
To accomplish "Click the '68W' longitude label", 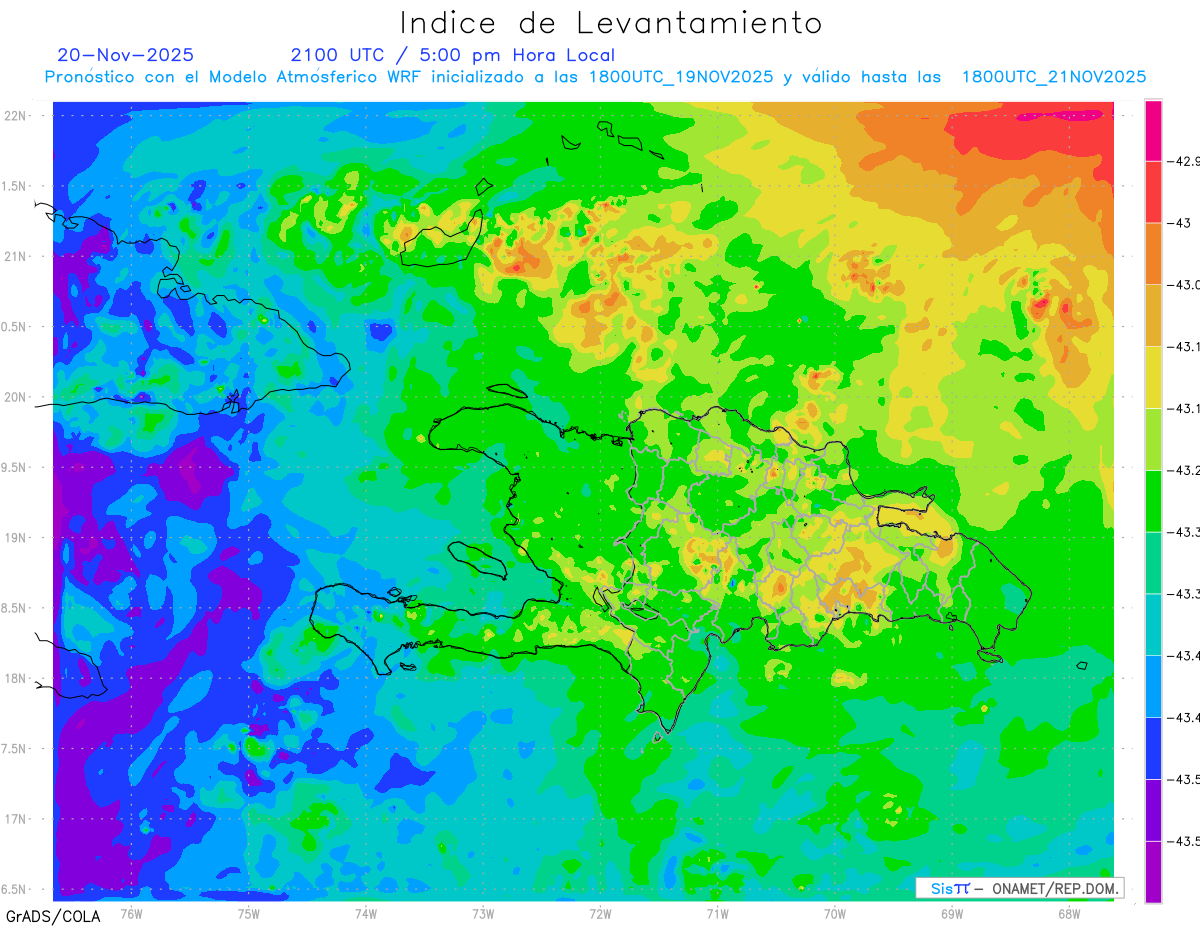I will 1068,913.
